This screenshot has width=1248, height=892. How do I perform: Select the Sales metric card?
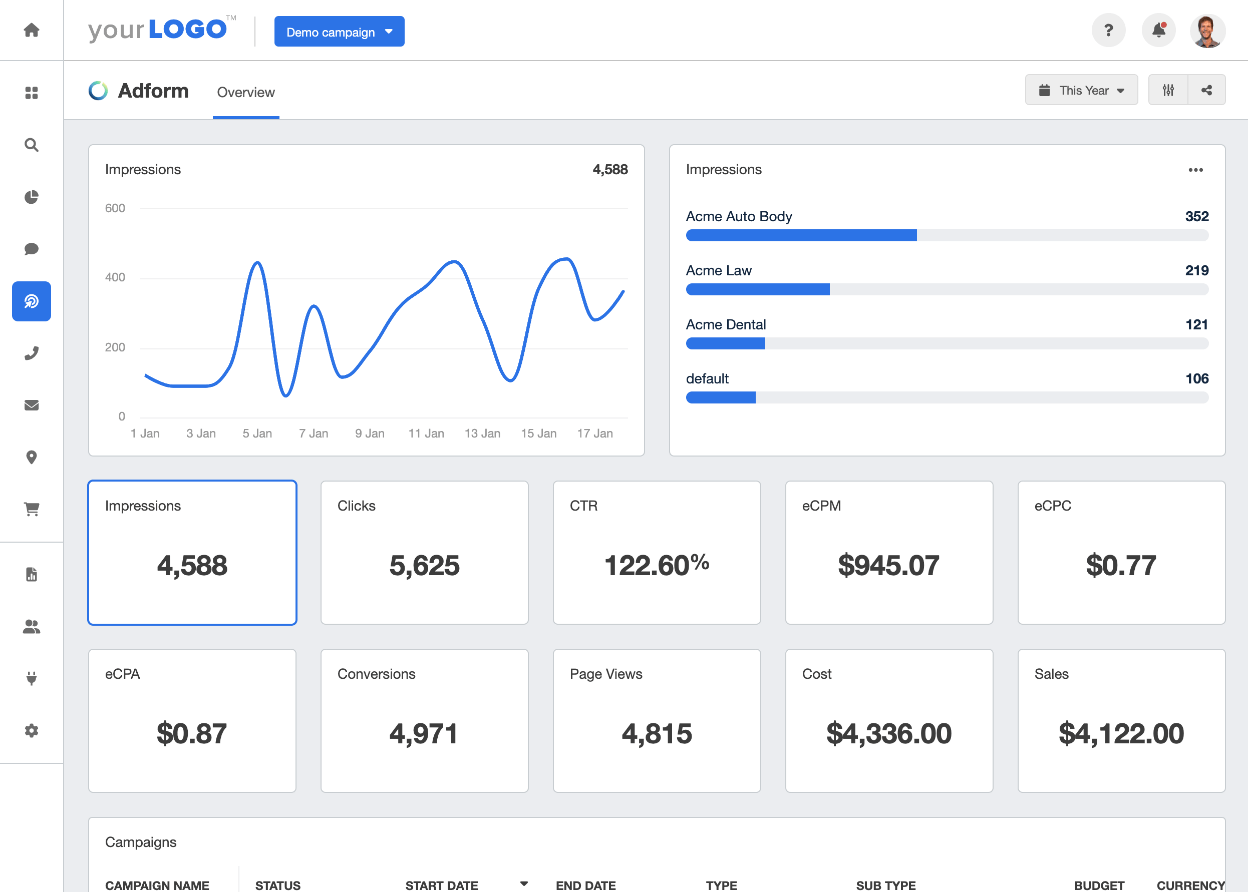[1121, 721]
